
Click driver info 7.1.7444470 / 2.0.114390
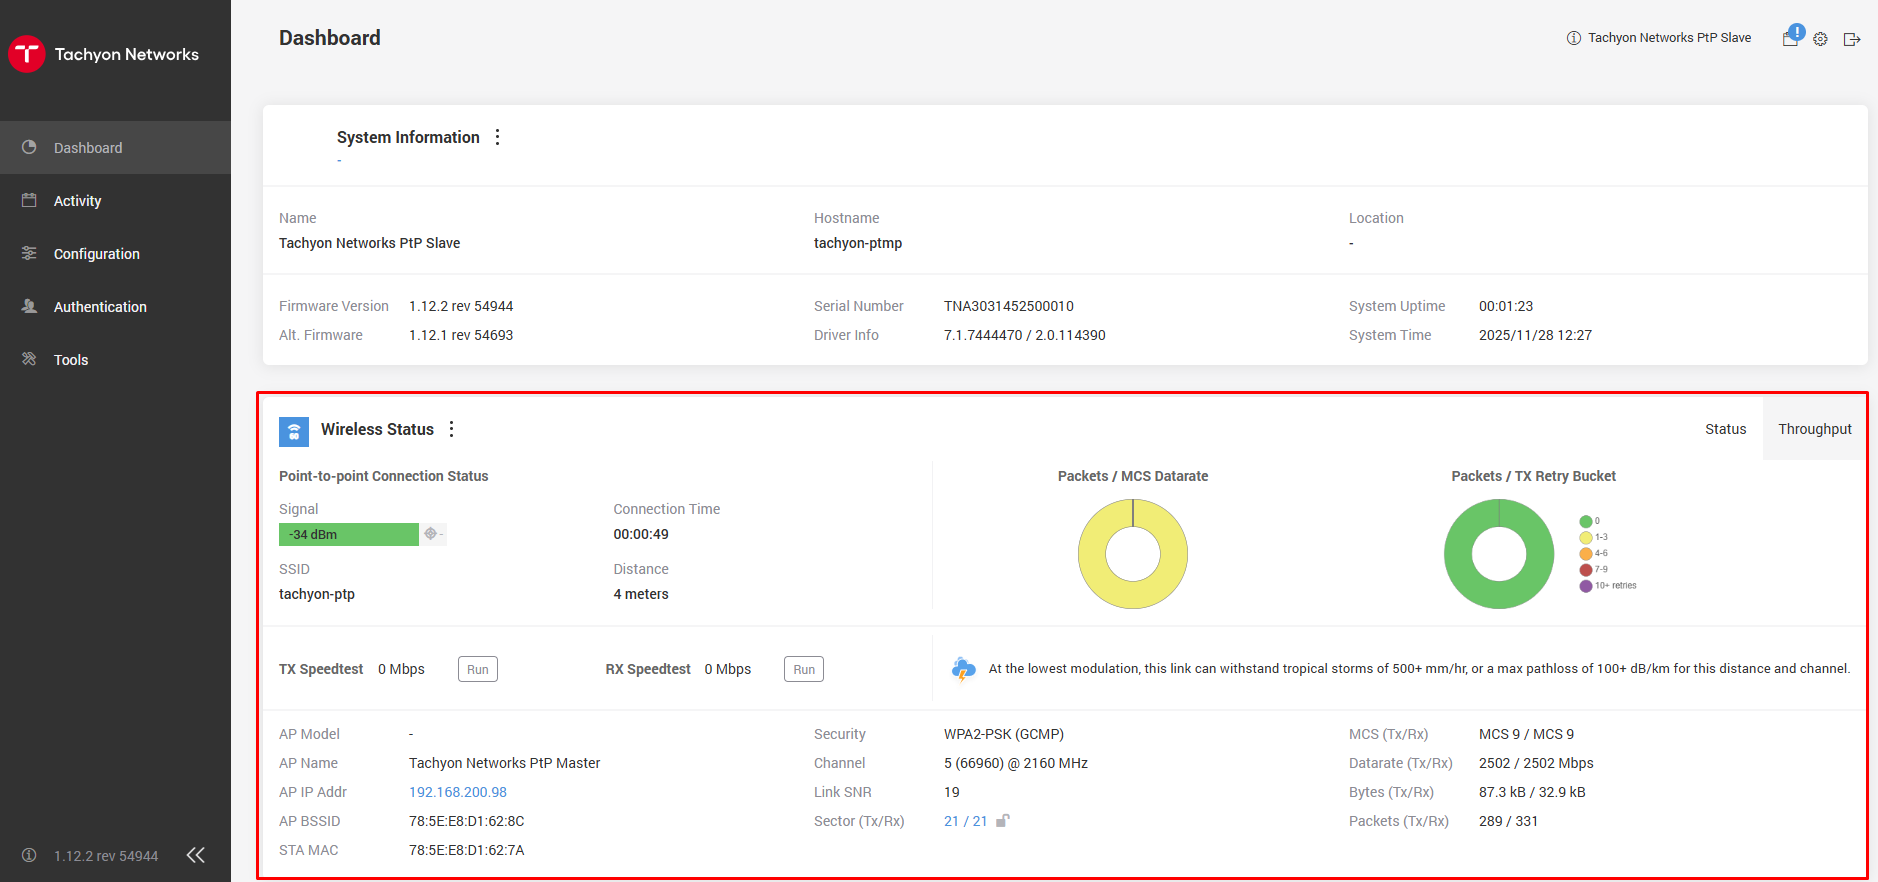[x=1025, y=335]
